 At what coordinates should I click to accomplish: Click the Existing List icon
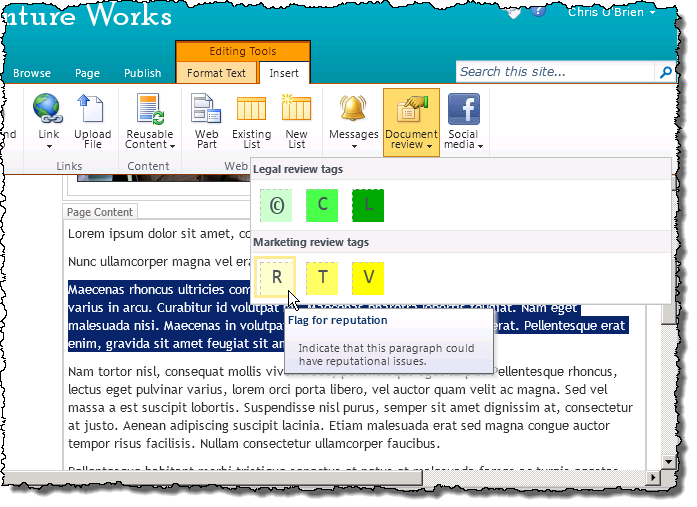pos(251,109)
